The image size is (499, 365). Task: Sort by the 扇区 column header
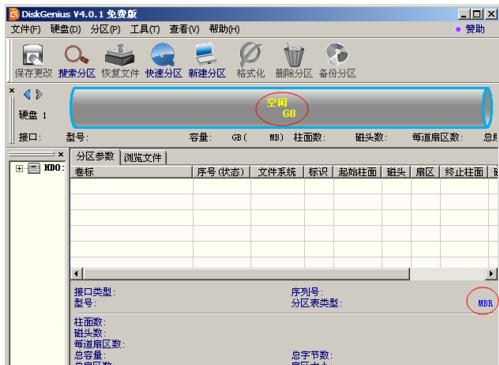pos(425,172)
